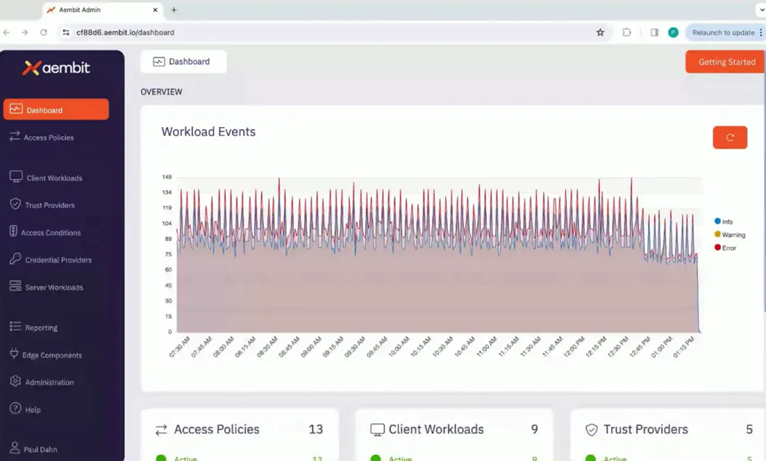Viewport: 766px width, 461px height.
Task: Go to Trust Providers shield icon
Action: click(15, 204)
